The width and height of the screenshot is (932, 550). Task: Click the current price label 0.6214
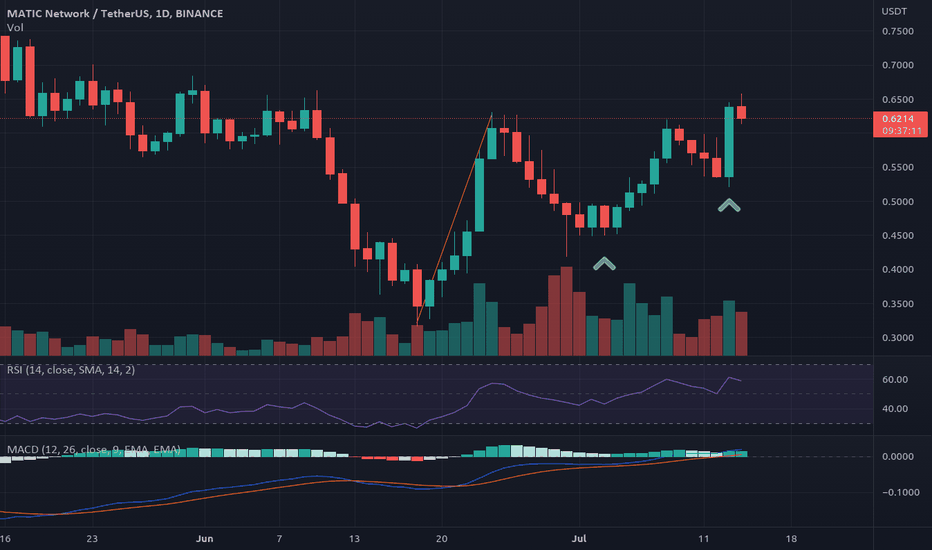tap(898, 119)
